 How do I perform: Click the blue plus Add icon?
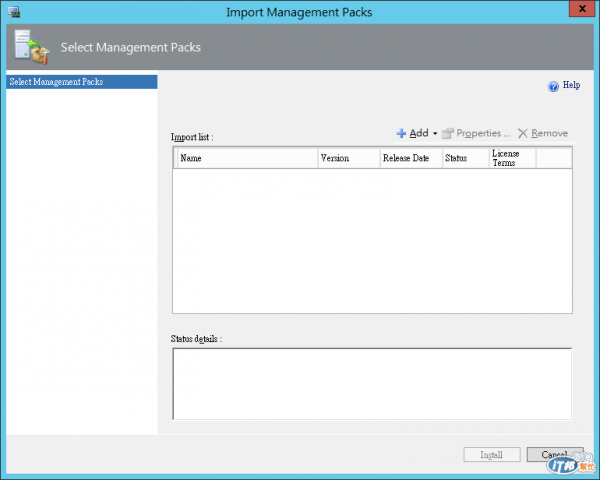401,133
